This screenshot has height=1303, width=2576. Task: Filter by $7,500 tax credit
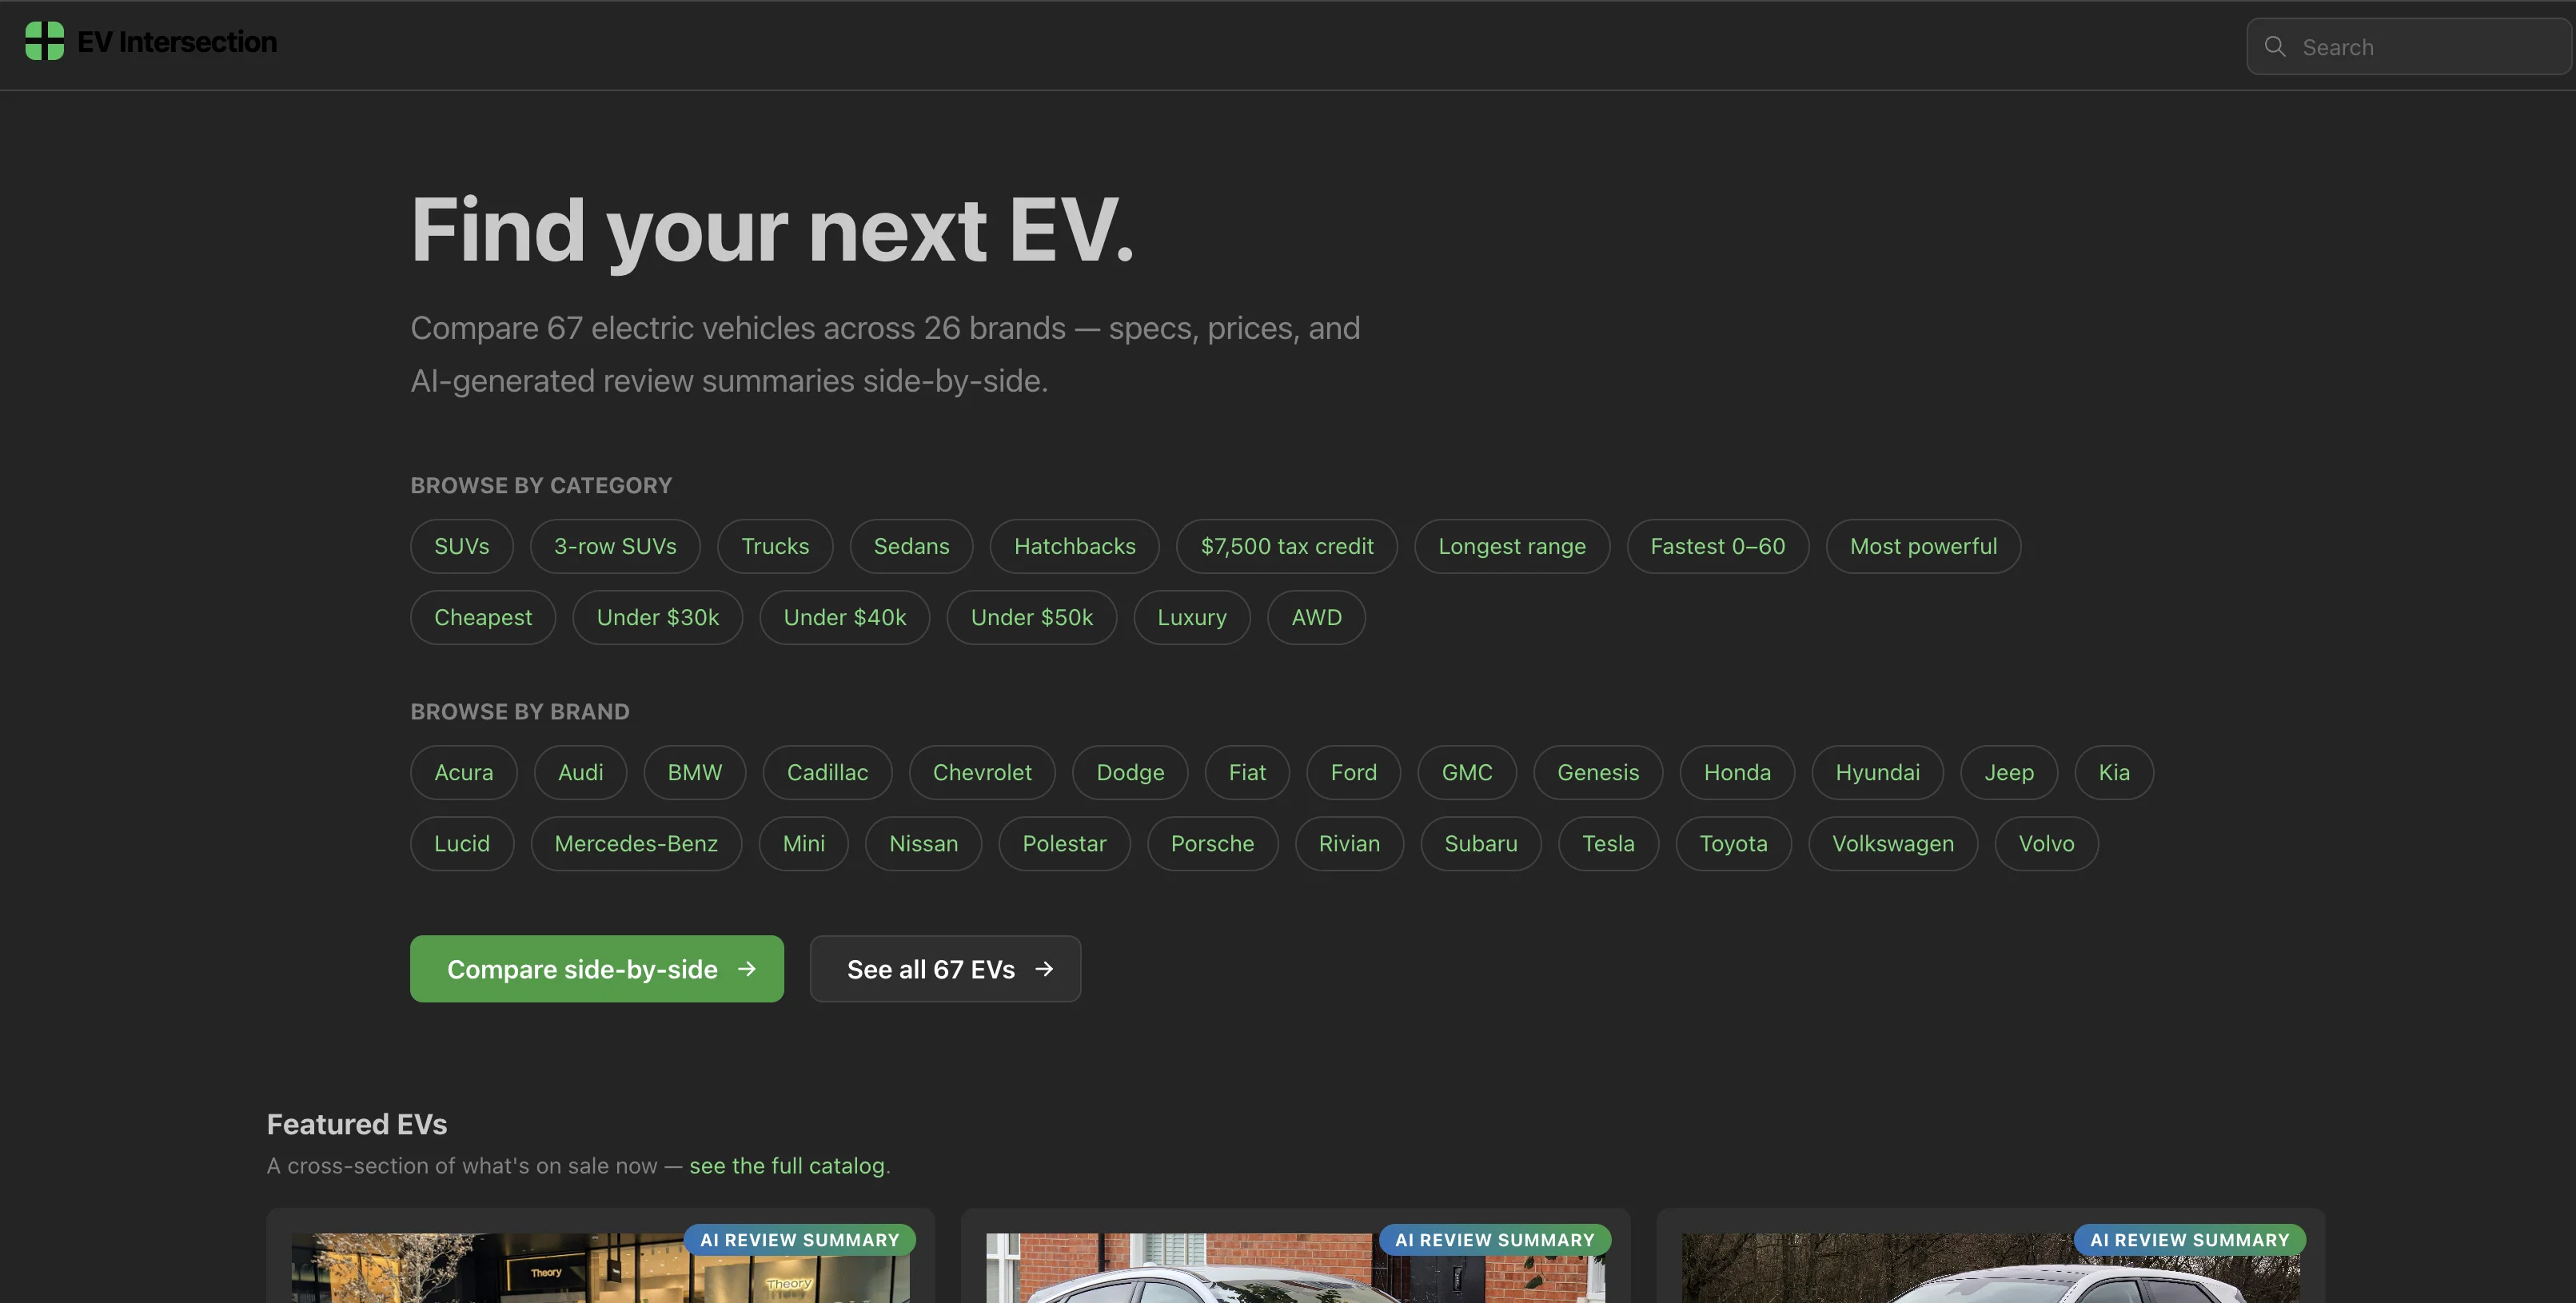pyautogui.click(x=1287, y=546)
